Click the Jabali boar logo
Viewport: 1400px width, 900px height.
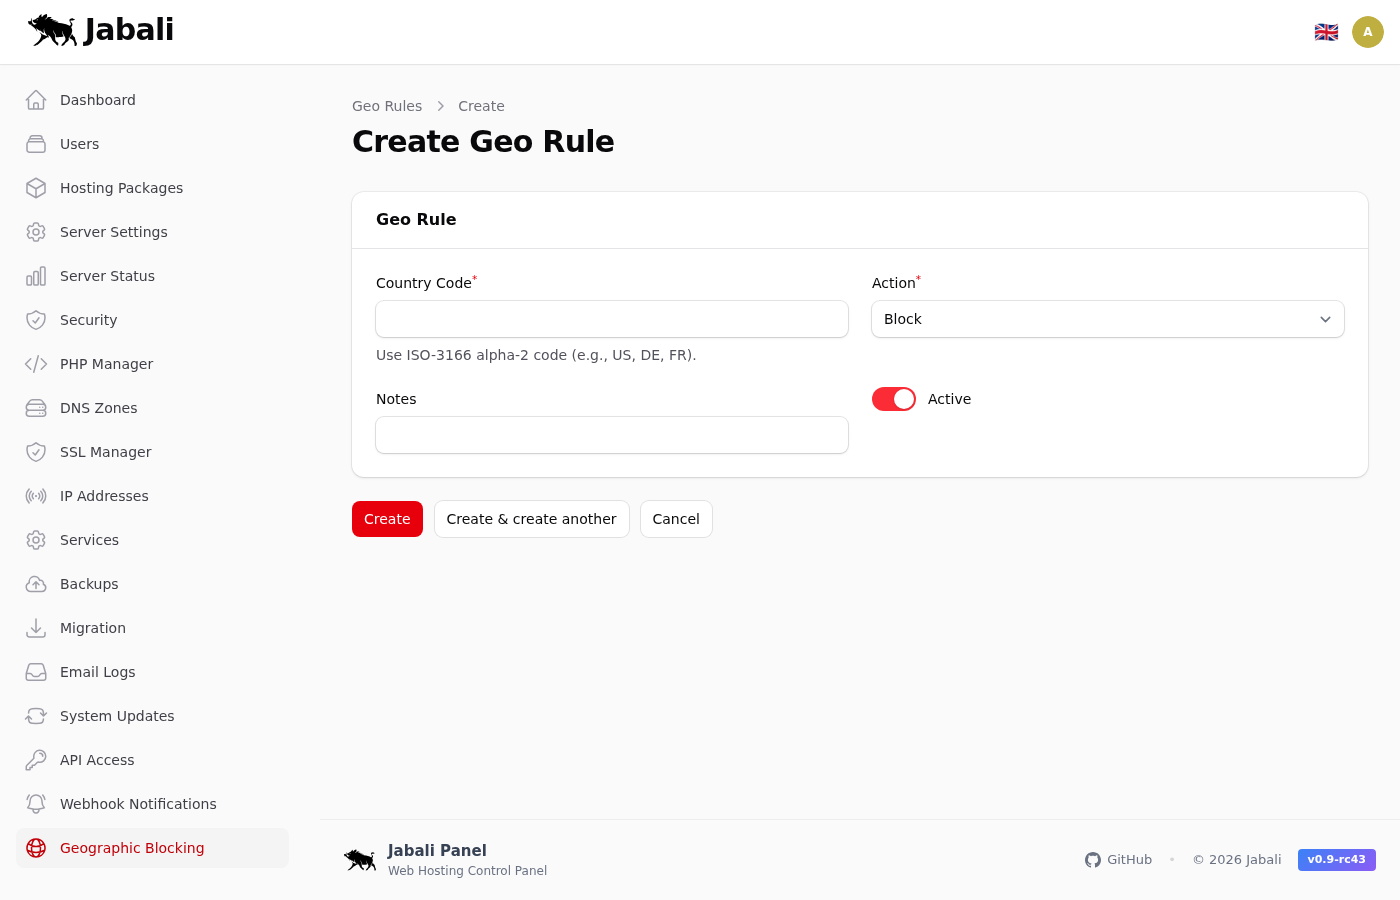pos(53,30)
